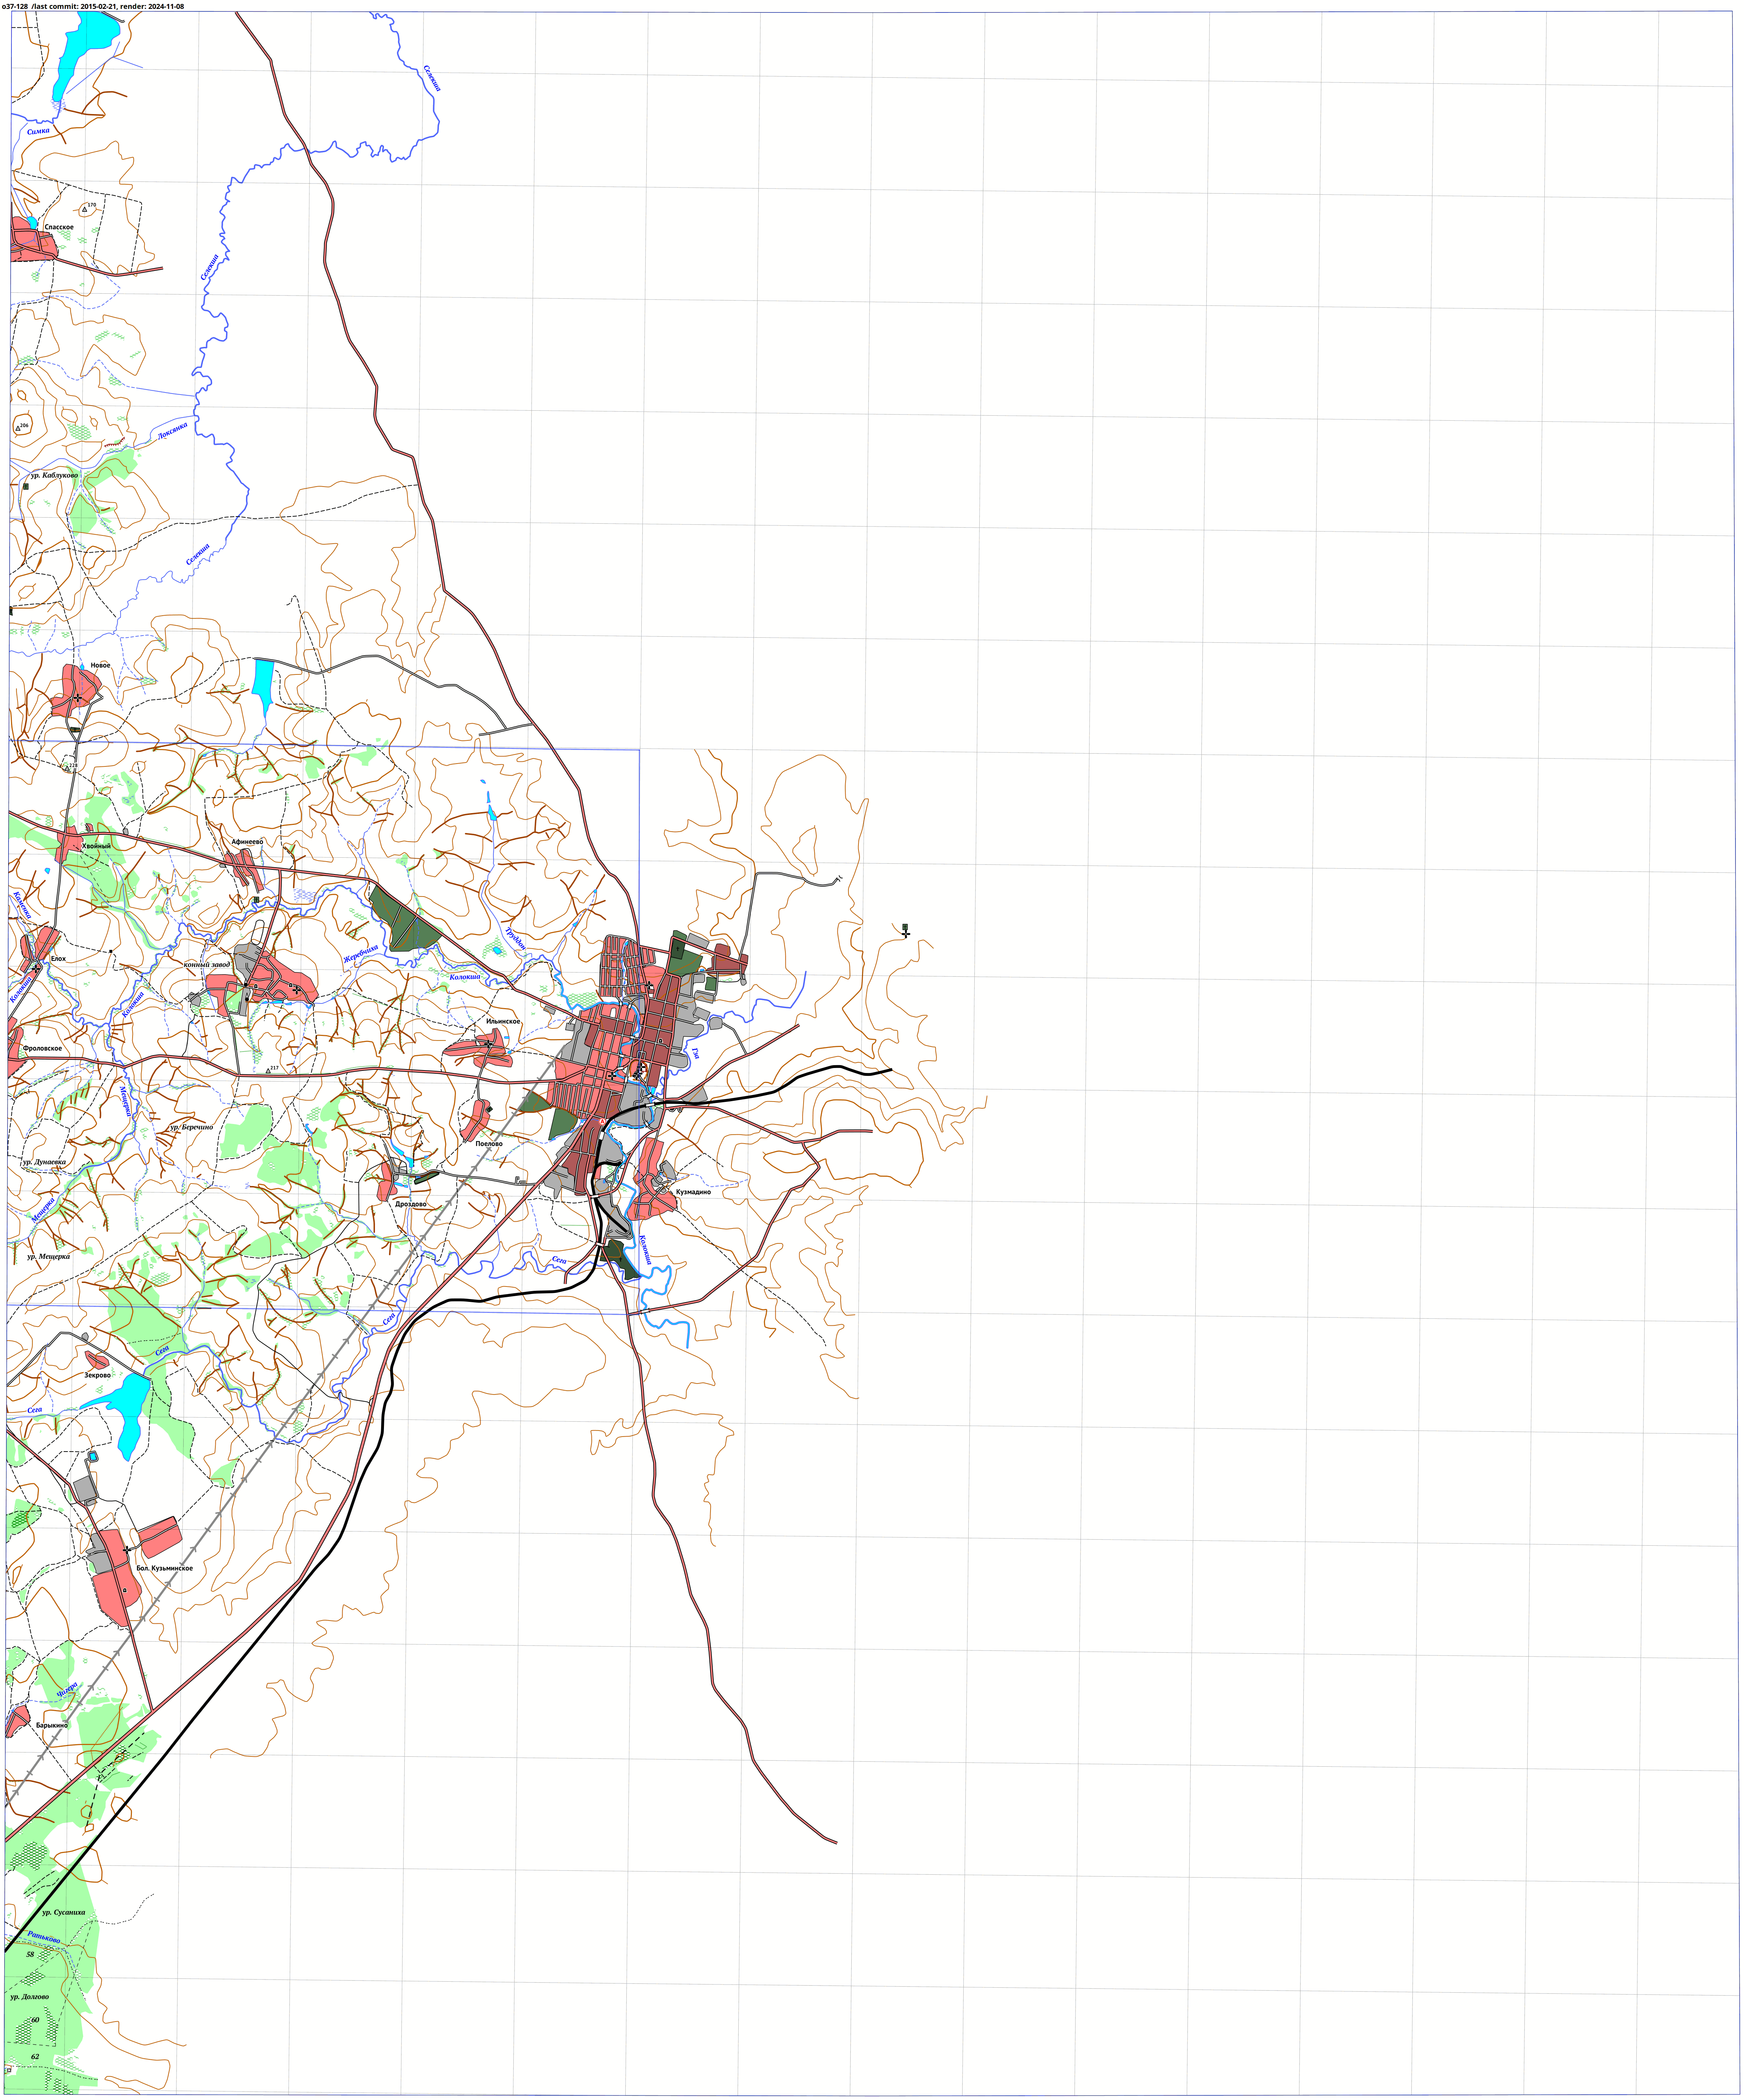This screenshot has height=2100, width=1744.
Task: Click the Барыкино village label
Action: point(52,1725)
